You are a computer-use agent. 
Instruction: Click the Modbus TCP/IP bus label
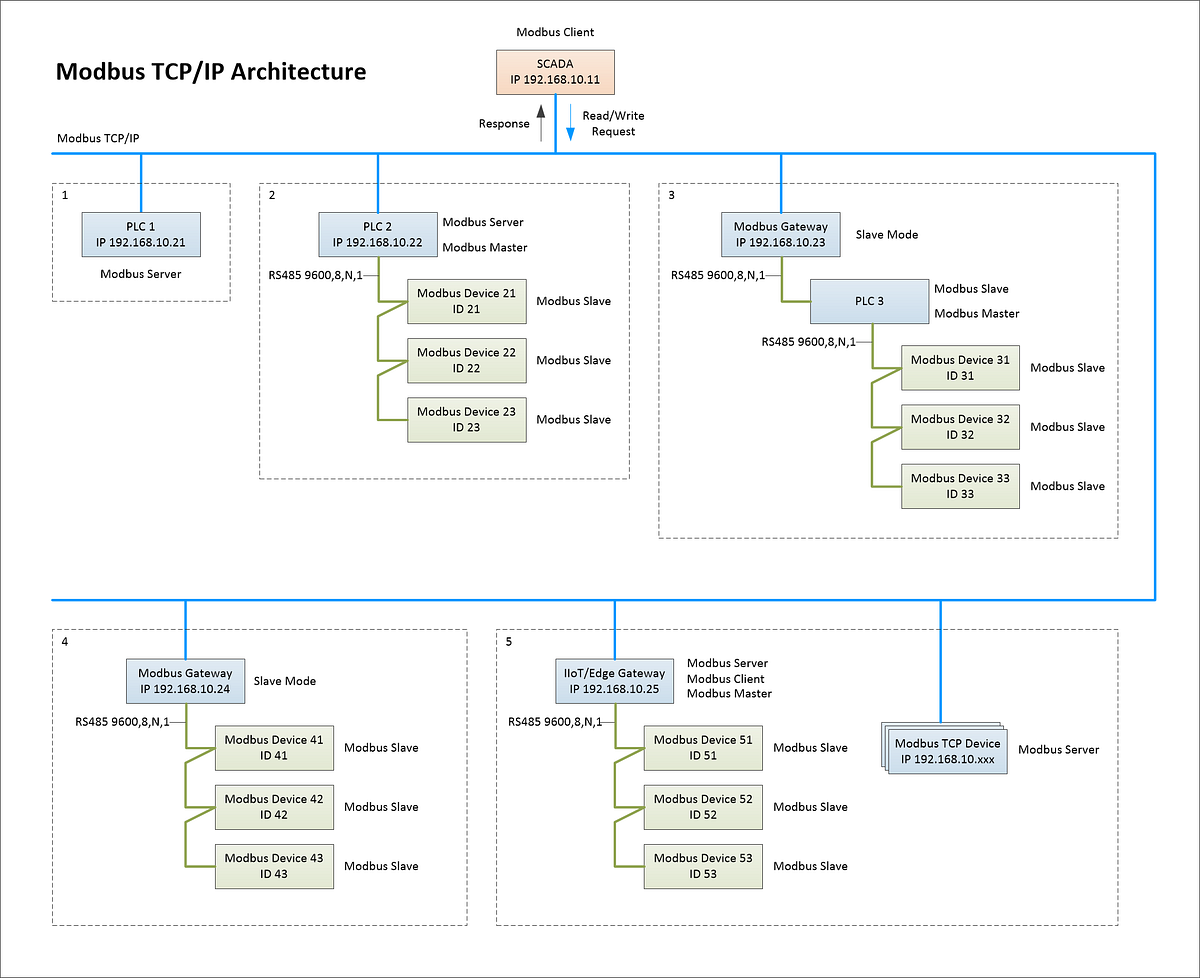100,138
